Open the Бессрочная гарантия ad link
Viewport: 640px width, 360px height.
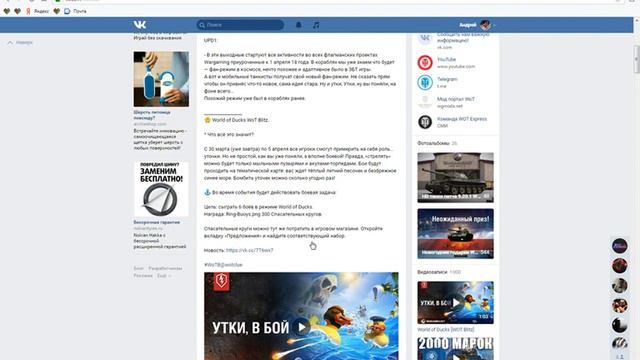click(156, 222)
